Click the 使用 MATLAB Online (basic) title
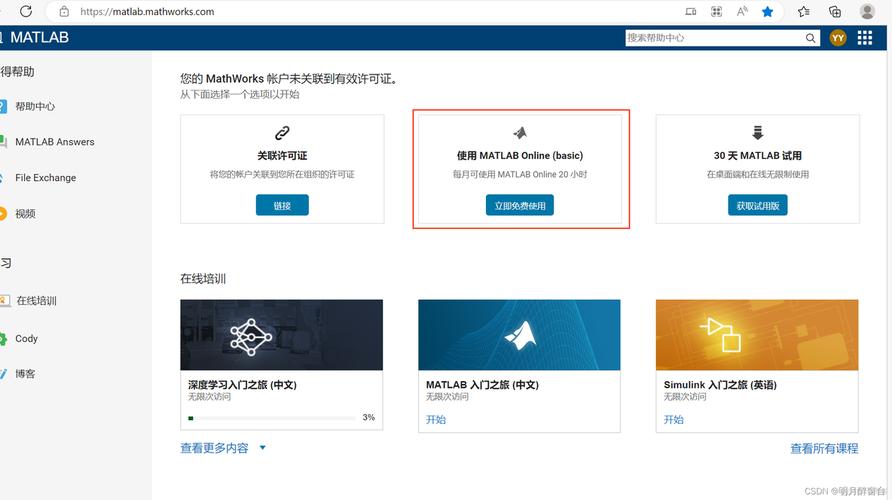Screen dimensions: 892x500 pyautogui.click(x=520, y=155)
